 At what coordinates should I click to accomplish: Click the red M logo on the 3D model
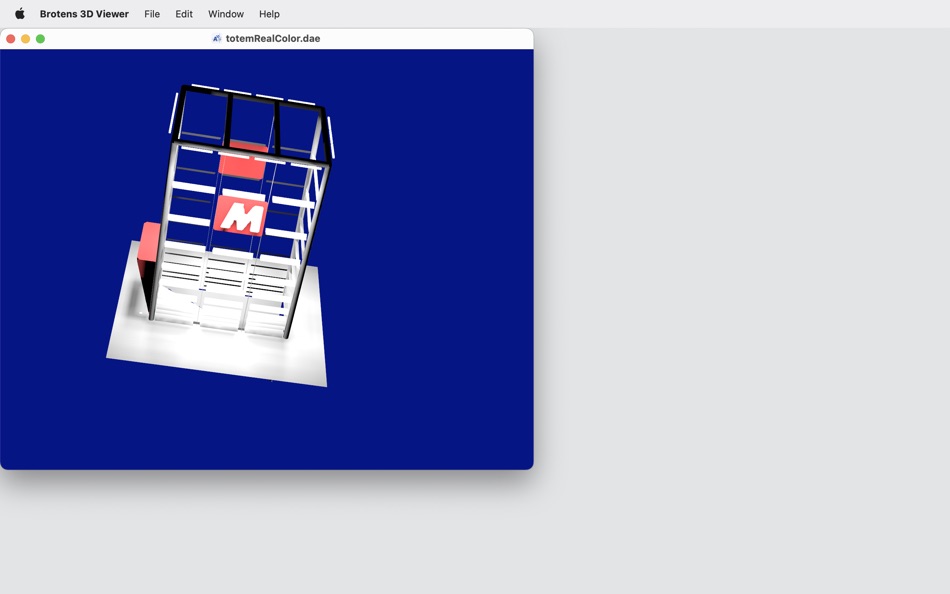[241, 216]
